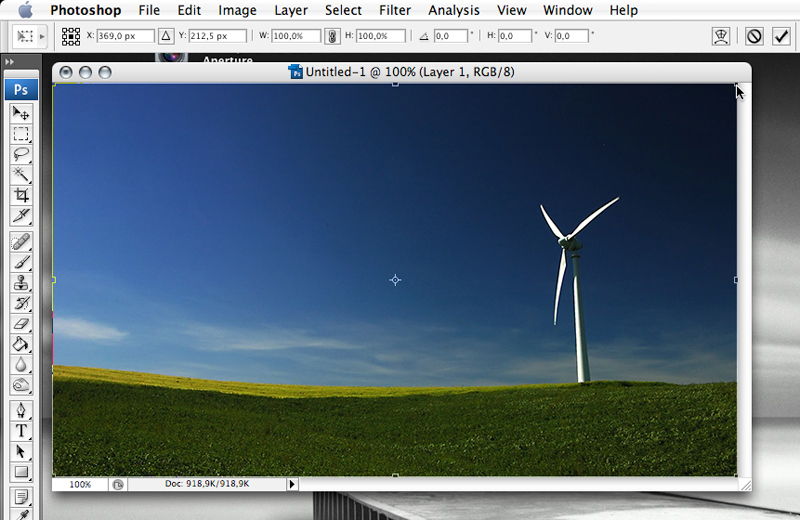Cancel the transform
The image size is (800, 520).
[755, 36]
